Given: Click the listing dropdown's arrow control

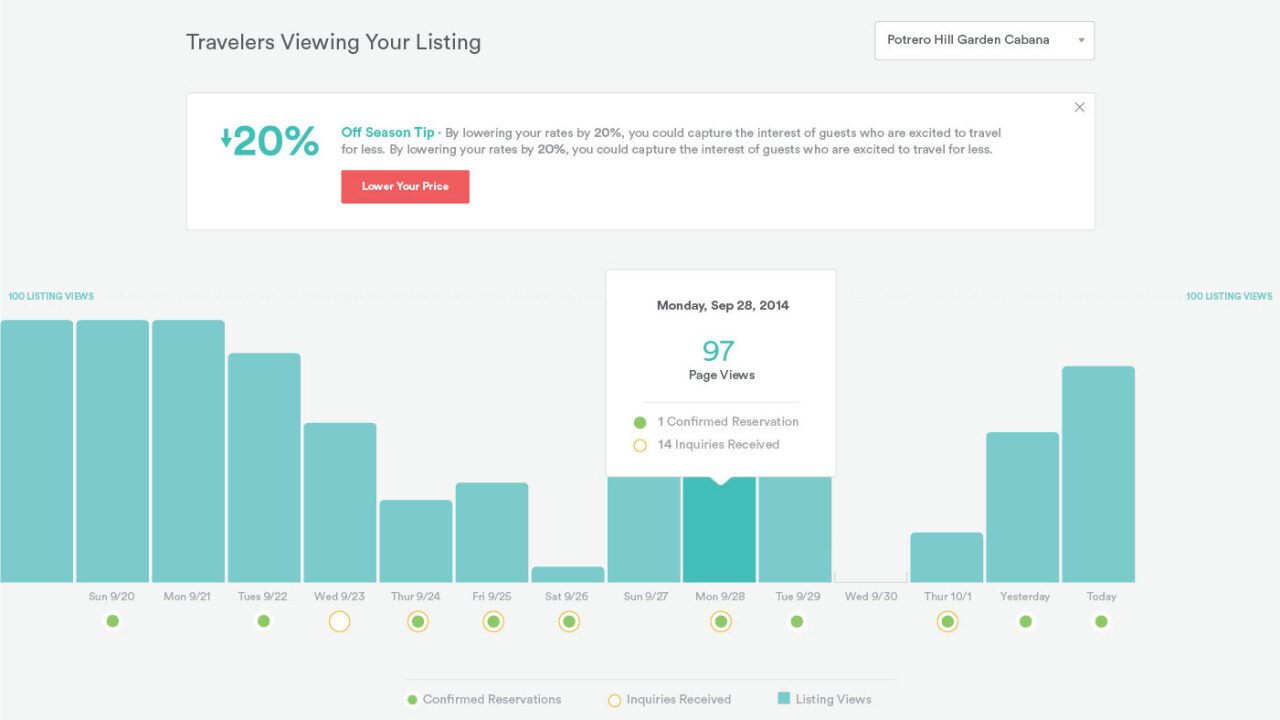Looking at the screenshot, I should coord(1081,40).
